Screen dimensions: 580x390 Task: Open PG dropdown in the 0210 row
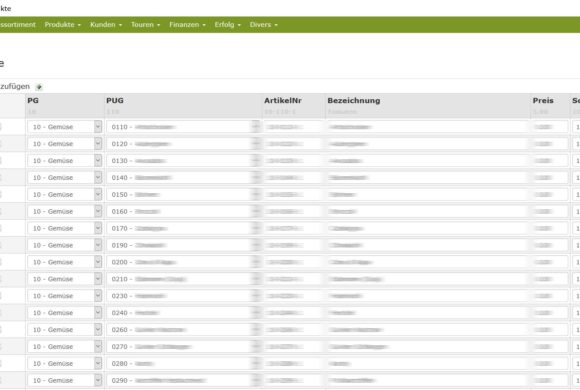[64, 279]
